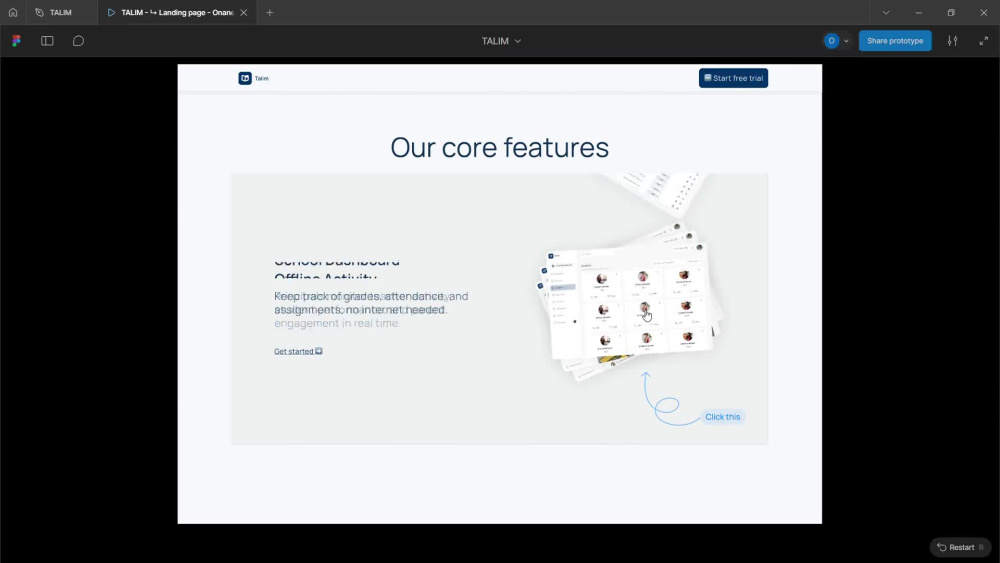Close the Landing page prototype tab
Image resolution: width=1000 pixels, height=563 pixels.
click(x=244, y=13)
